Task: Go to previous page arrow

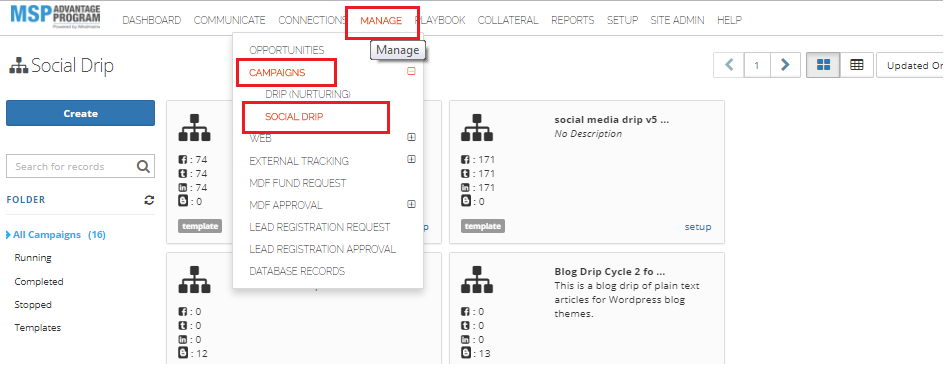Action: pyautogui.click(x=729, y=65)
